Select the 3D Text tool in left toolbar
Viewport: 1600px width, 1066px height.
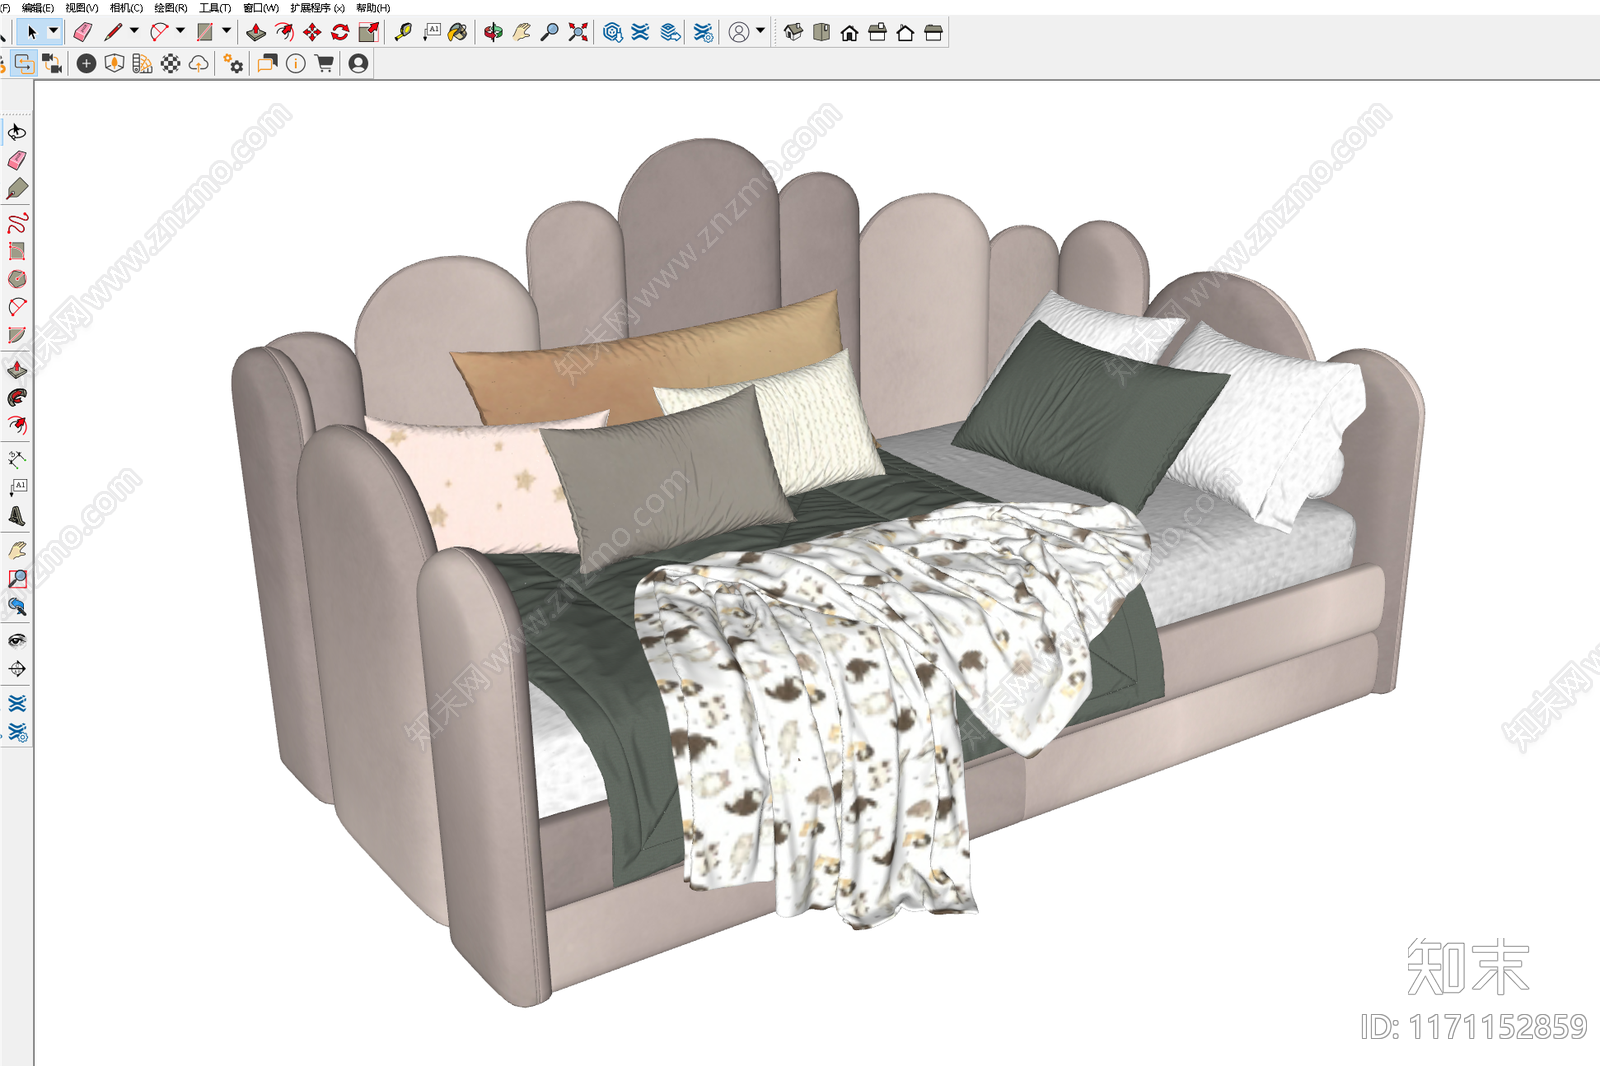tap(17, 516)
